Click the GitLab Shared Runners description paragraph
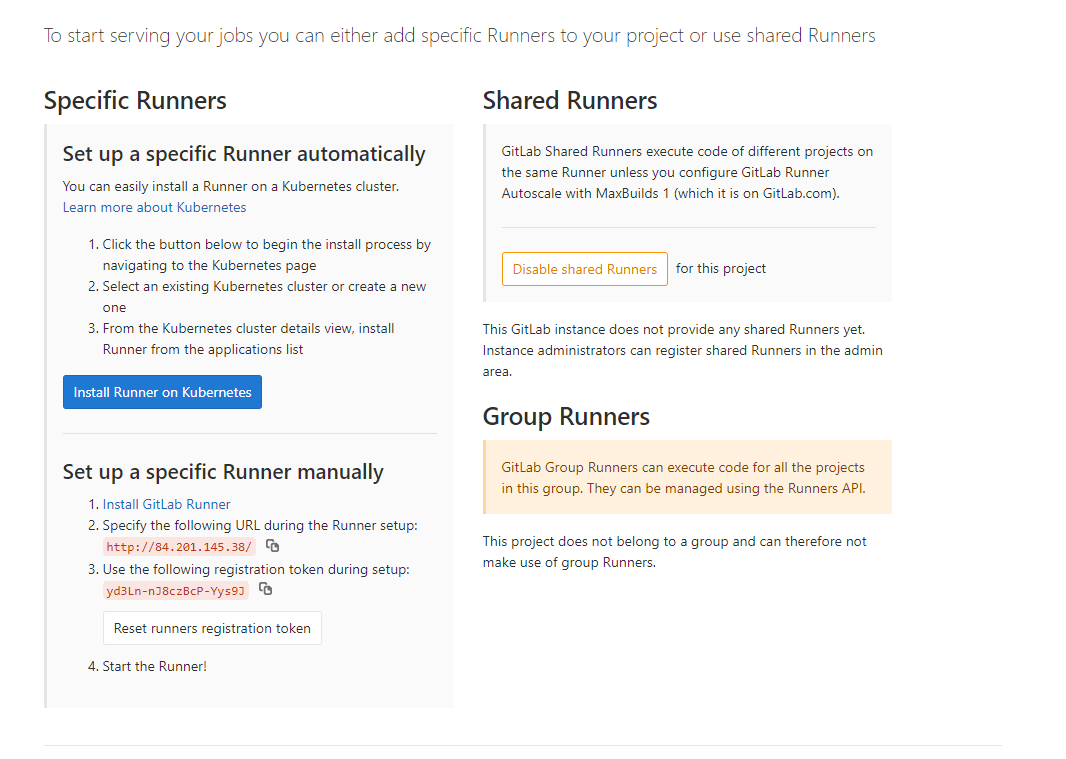The image size is (1066, 759). [687, 173]
